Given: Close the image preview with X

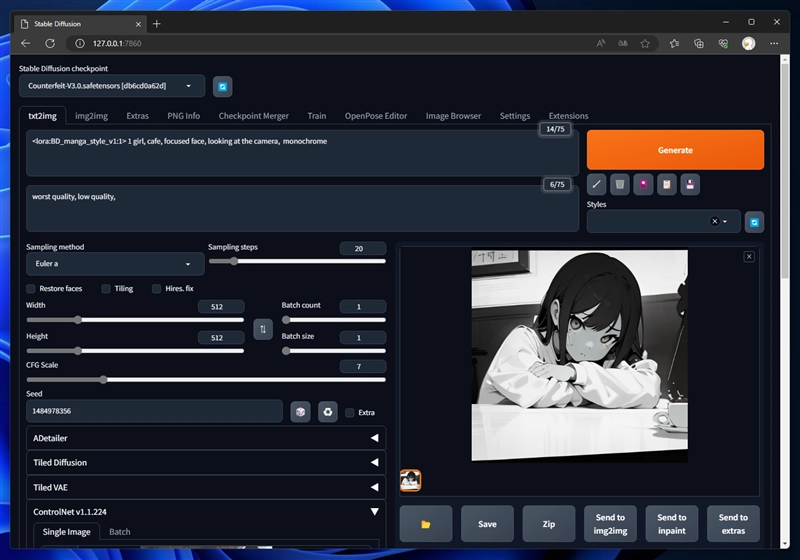Looking at the screenshot, I should 749,257.
